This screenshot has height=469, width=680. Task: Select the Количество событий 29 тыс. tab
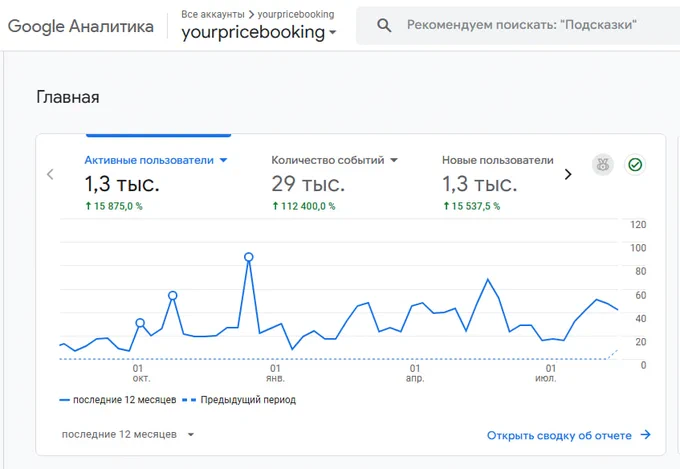[x=334, y=182]
